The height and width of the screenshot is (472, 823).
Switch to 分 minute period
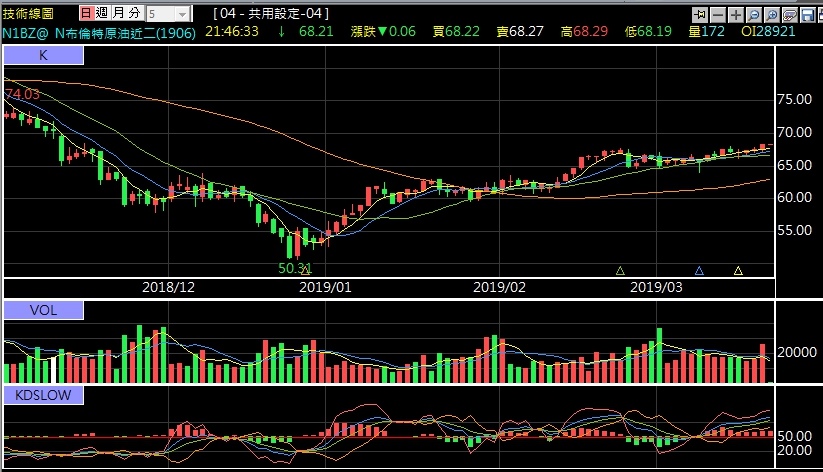pyautogui.click(x=135, y=13)
